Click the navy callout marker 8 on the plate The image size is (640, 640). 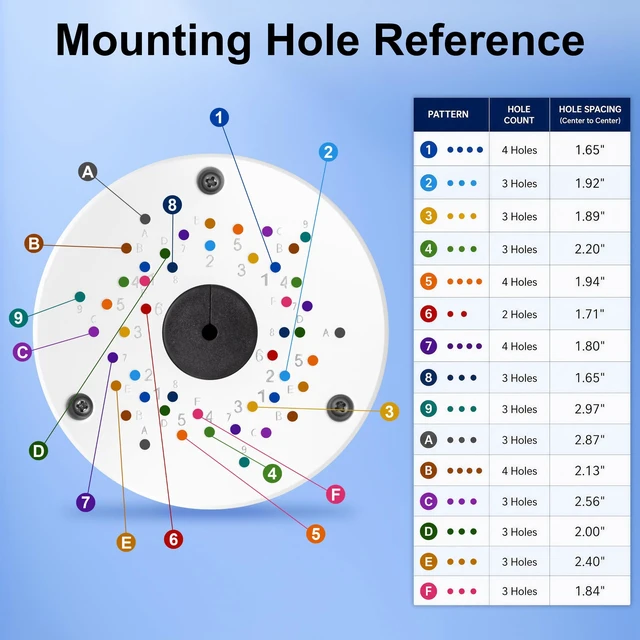click(x=172, y=205)
